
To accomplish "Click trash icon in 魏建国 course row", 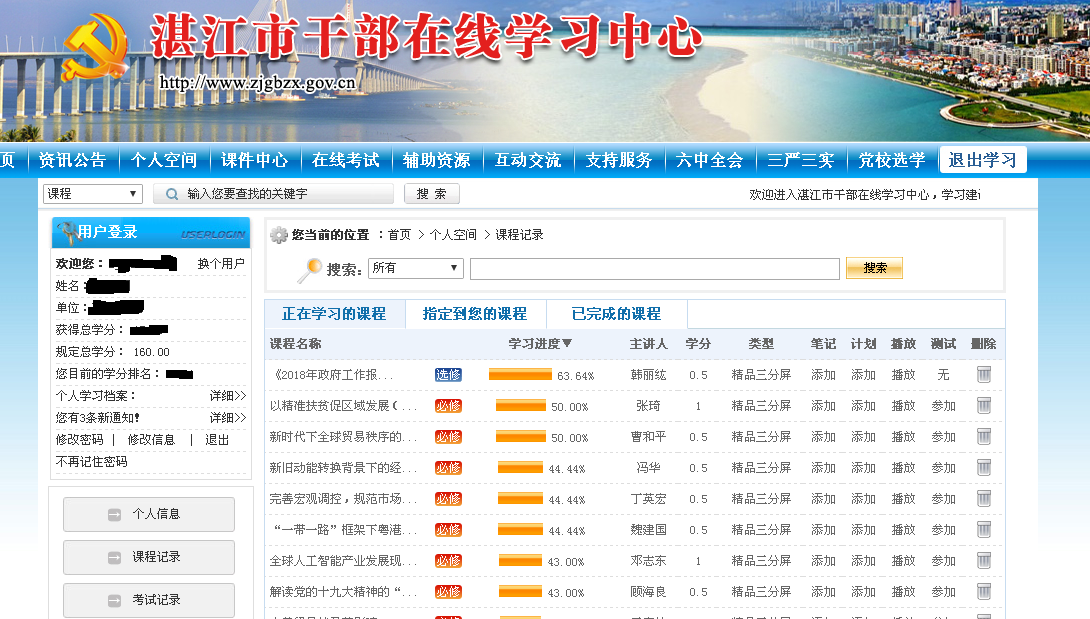I will 983,530.
